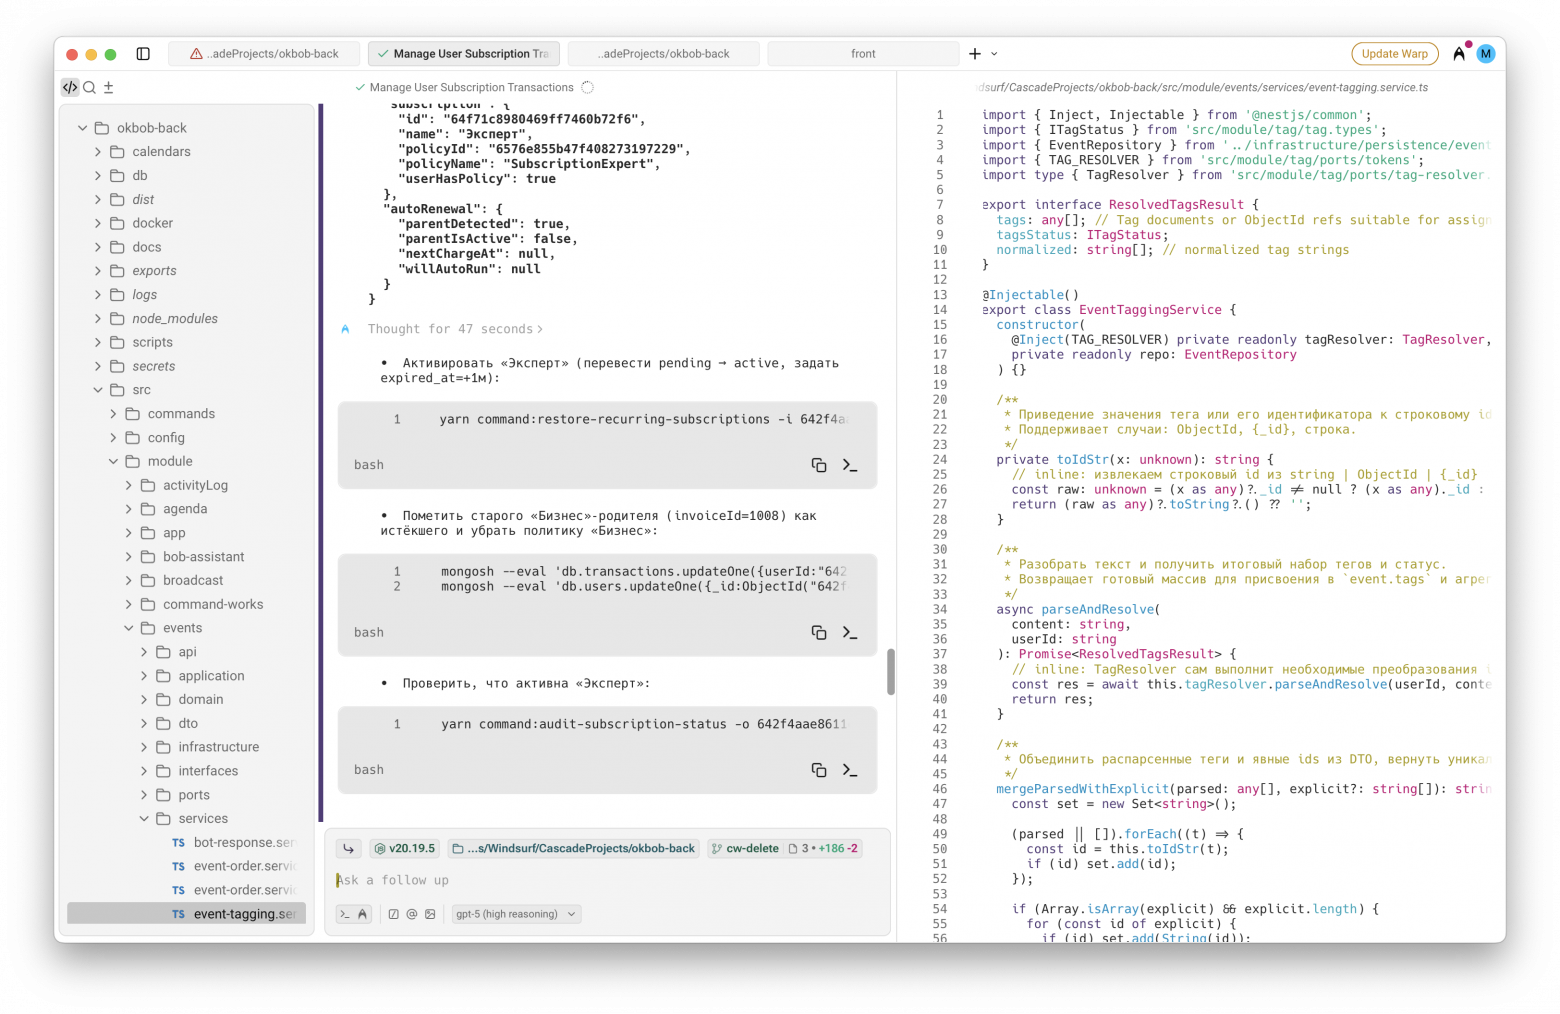1560x1014 pixels.
Task: Open the file search magnifier in sidebar
Action: tap(89, 87)
